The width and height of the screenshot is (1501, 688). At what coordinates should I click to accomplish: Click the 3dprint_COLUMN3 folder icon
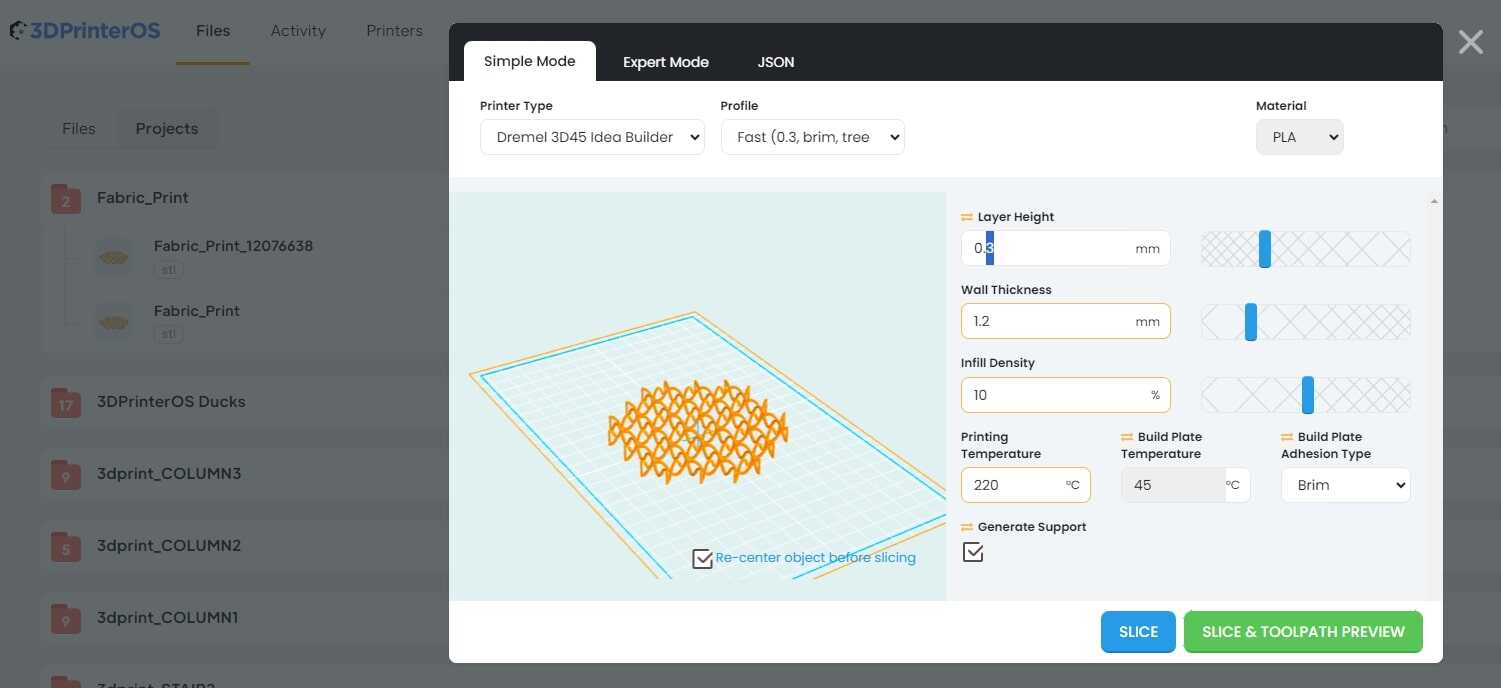66,475
